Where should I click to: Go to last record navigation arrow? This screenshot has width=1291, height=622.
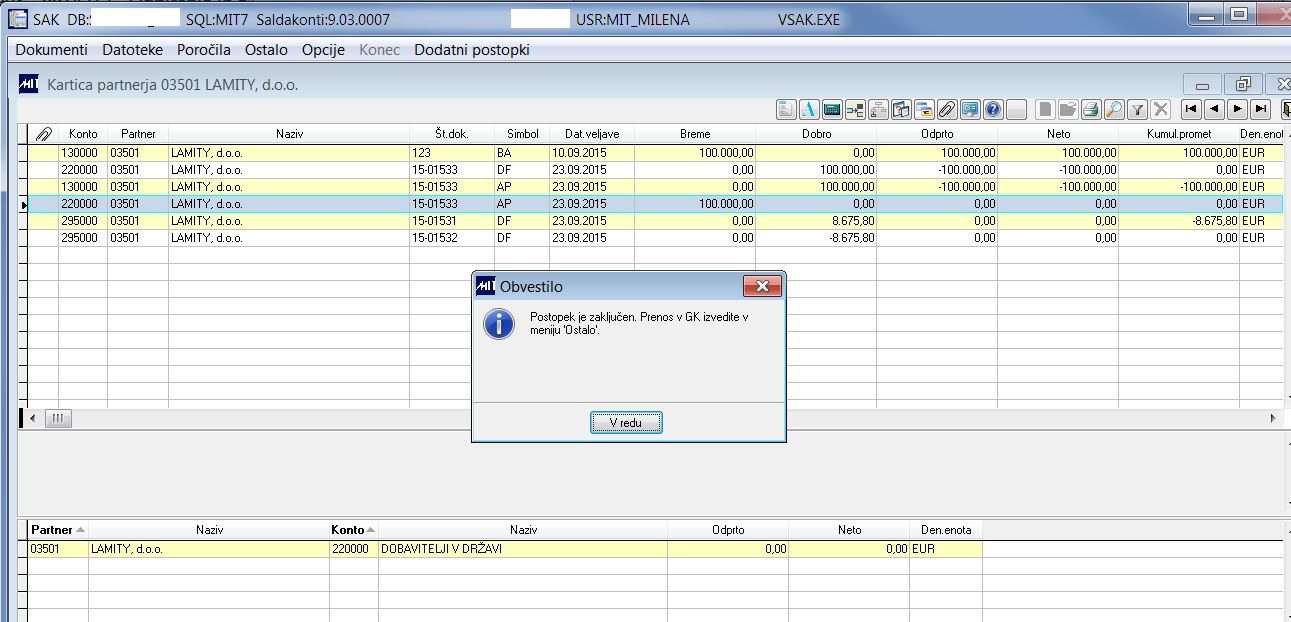tap(1261, 109)
